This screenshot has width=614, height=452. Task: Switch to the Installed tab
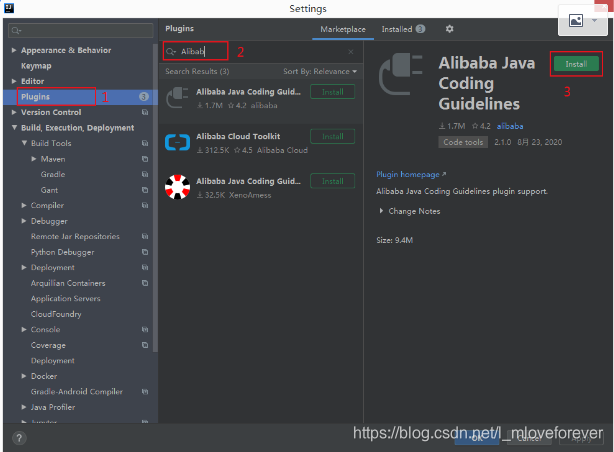coord(403,29)
